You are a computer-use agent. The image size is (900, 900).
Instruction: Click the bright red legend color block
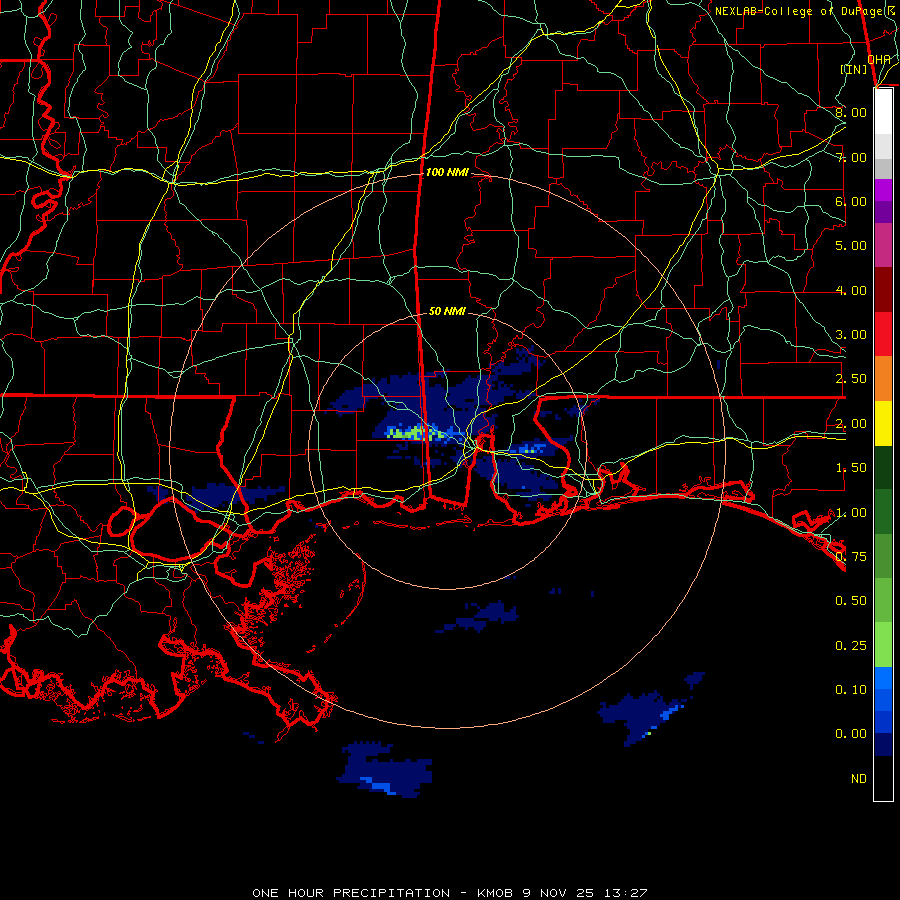pos(883,334)
